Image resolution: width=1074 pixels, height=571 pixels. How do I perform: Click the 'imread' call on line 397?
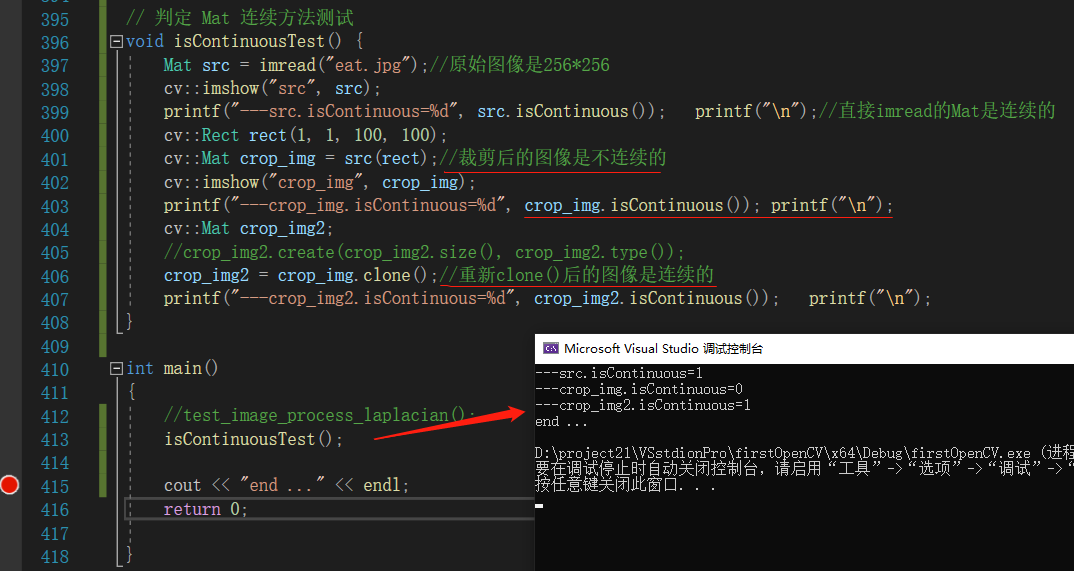[287, 65]
